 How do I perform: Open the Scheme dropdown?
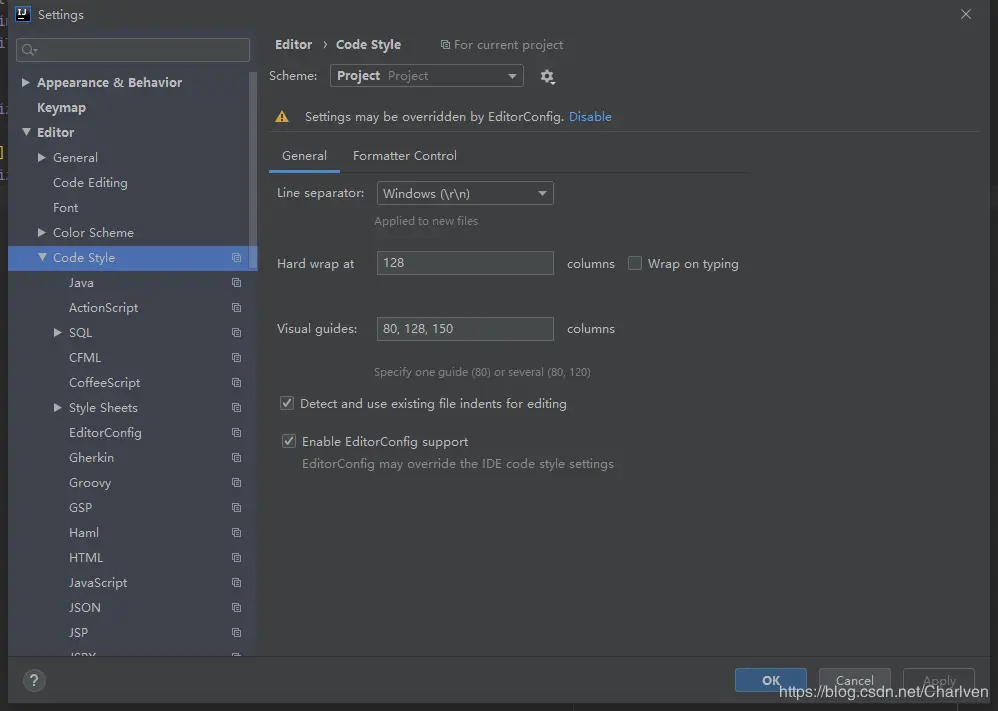point(426,76)
